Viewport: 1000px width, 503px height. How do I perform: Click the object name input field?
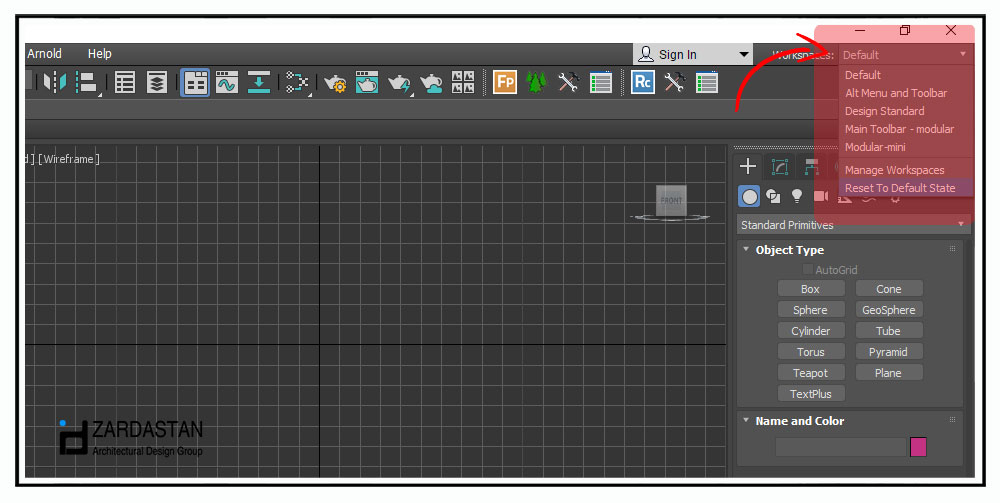coord(841,447)
